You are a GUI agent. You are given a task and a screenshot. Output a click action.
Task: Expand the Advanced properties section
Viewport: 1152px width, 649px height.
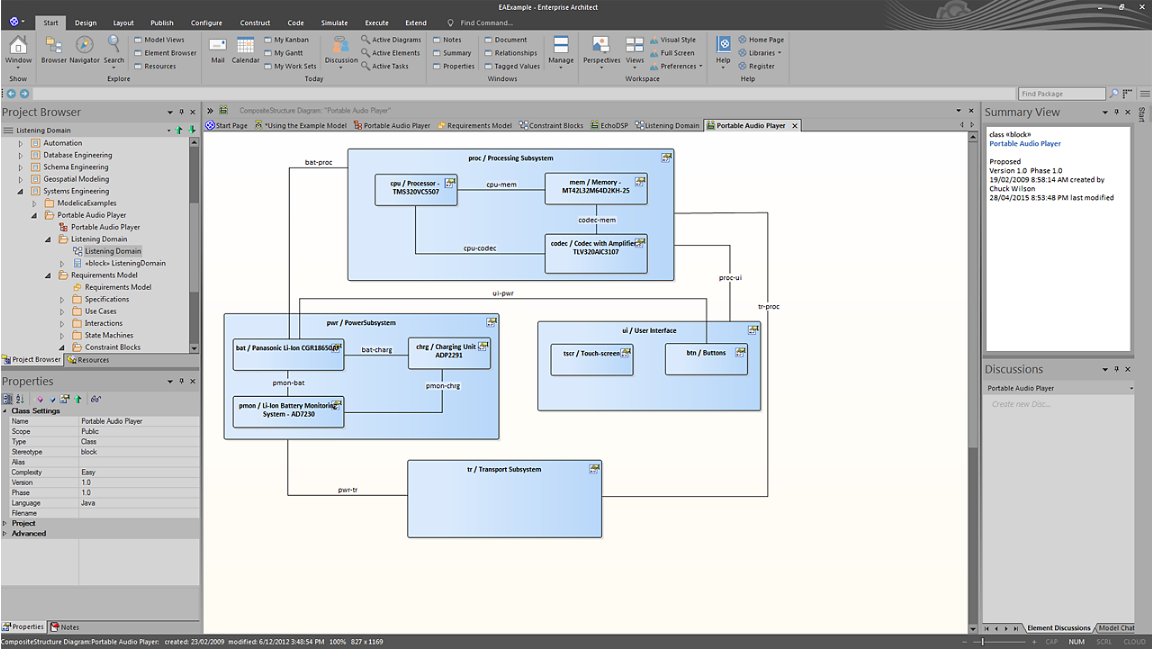pos(5,534)
